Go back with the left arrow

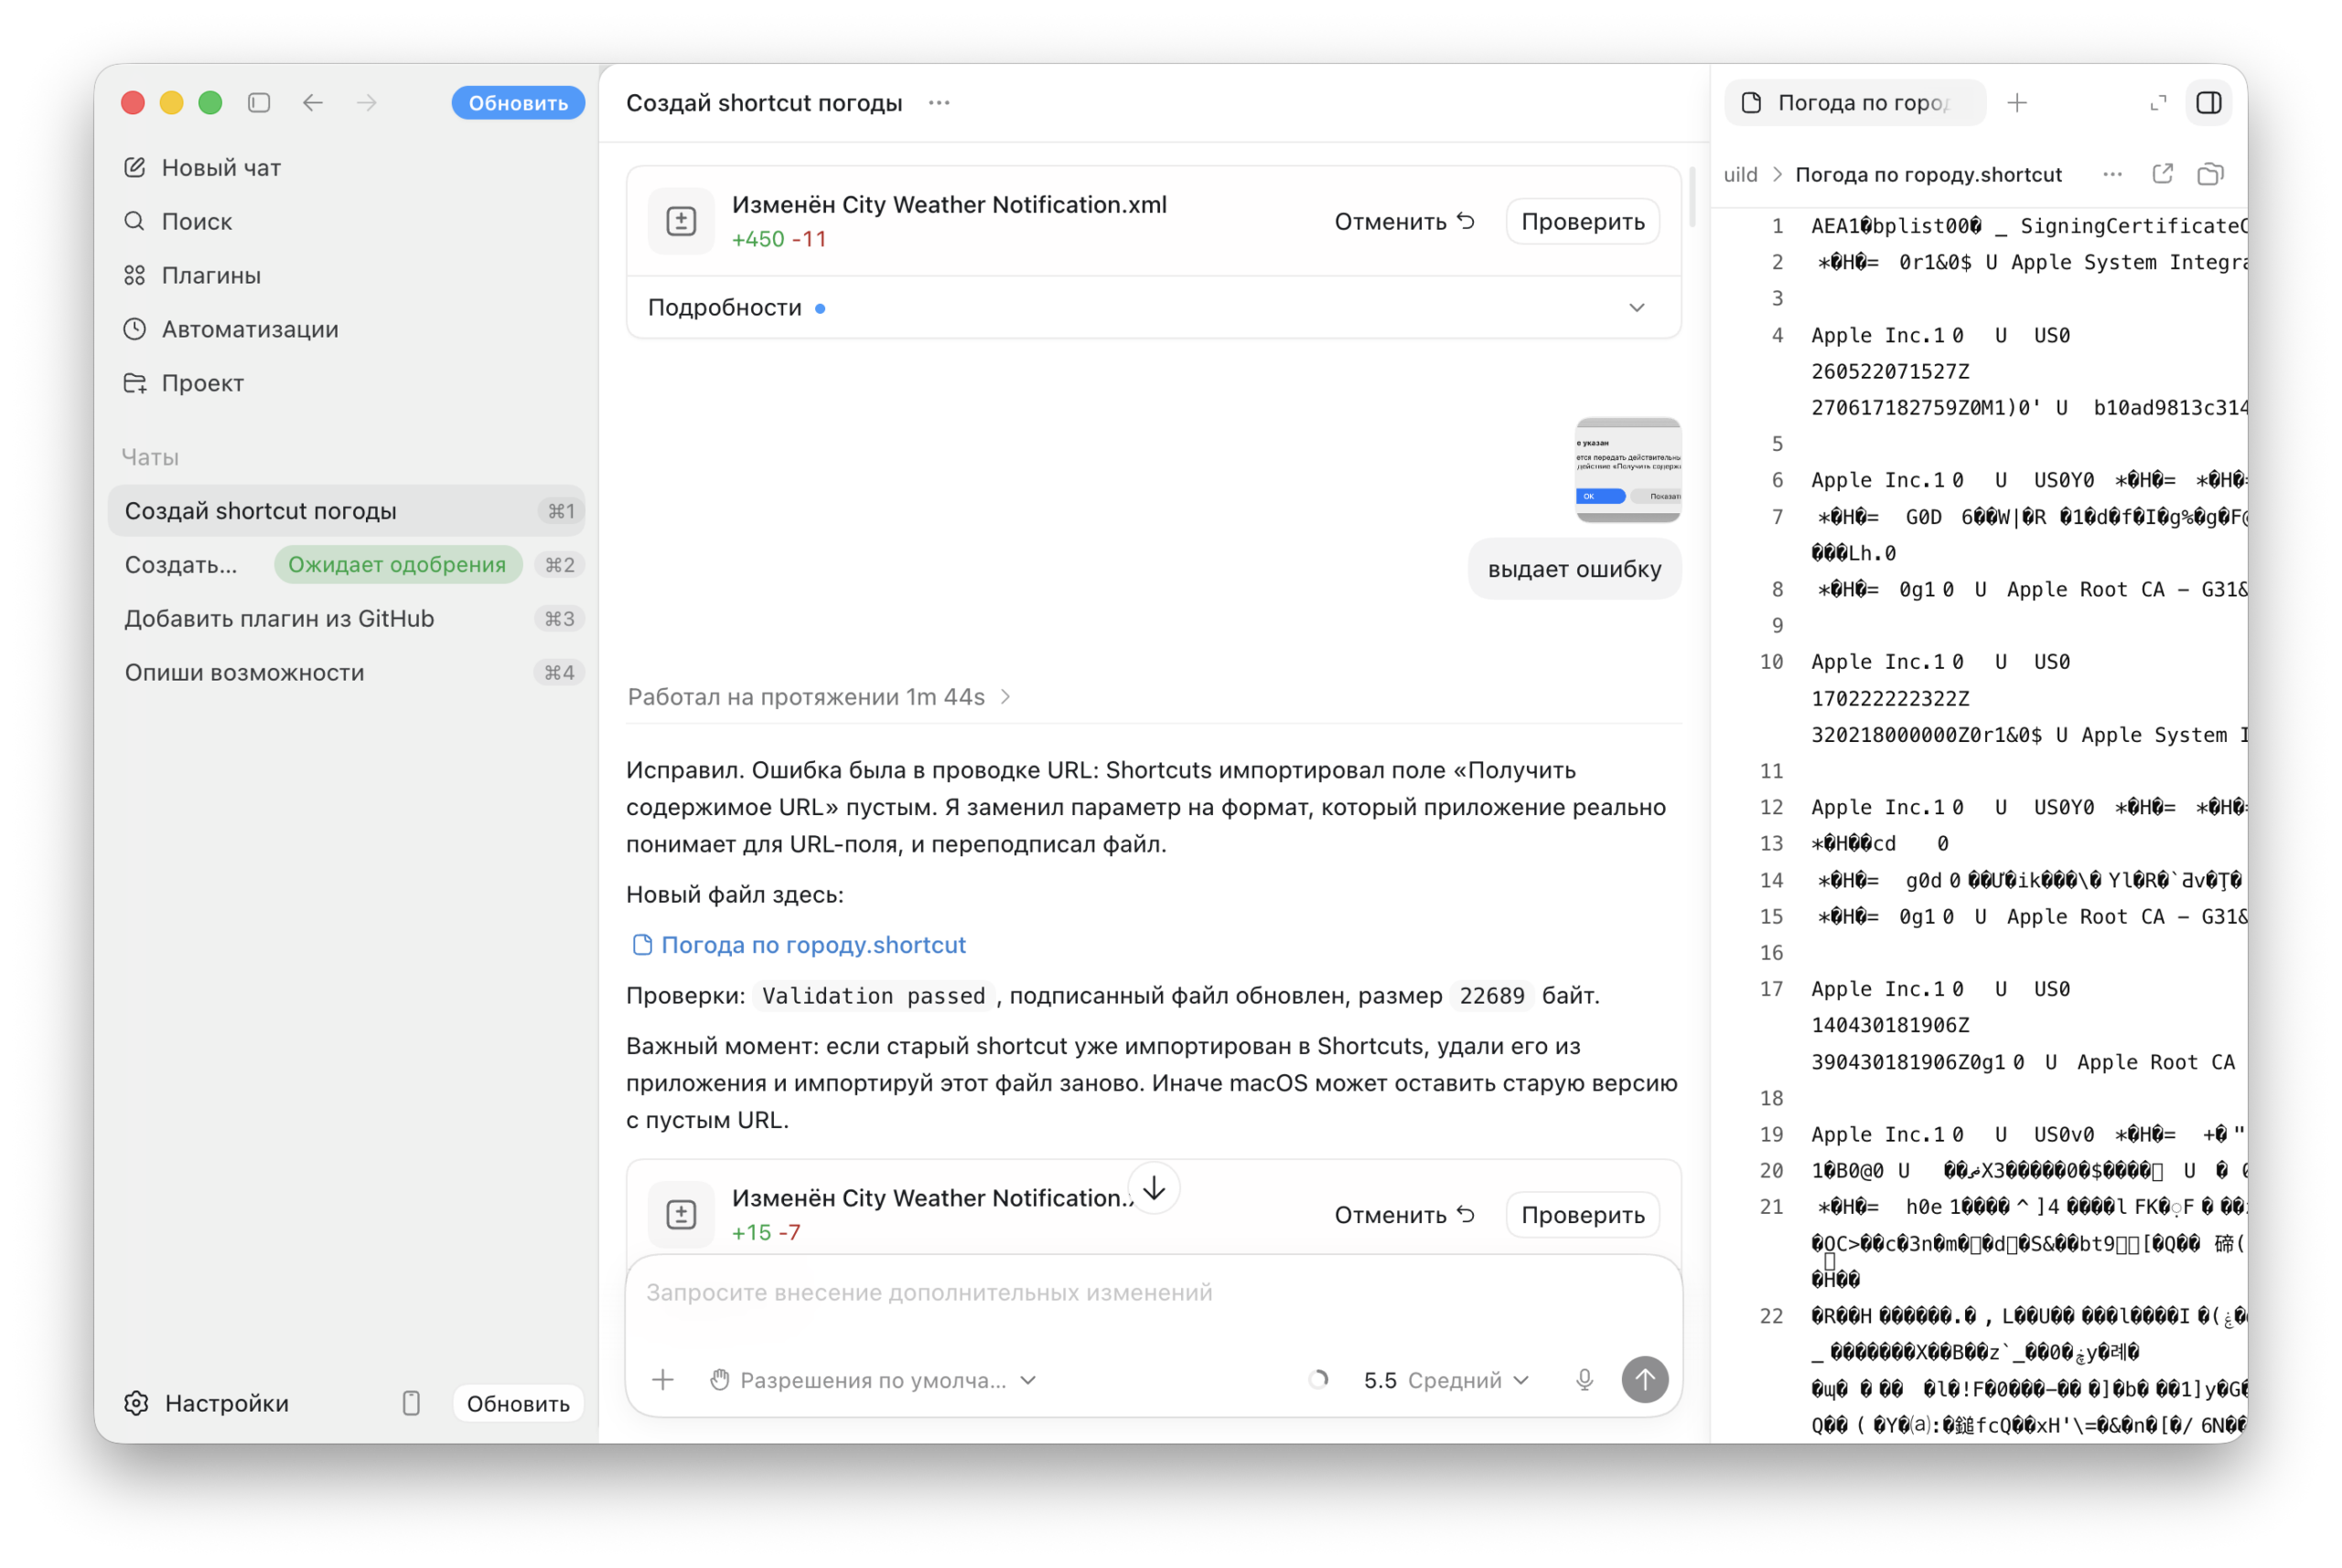pos(313,103)
